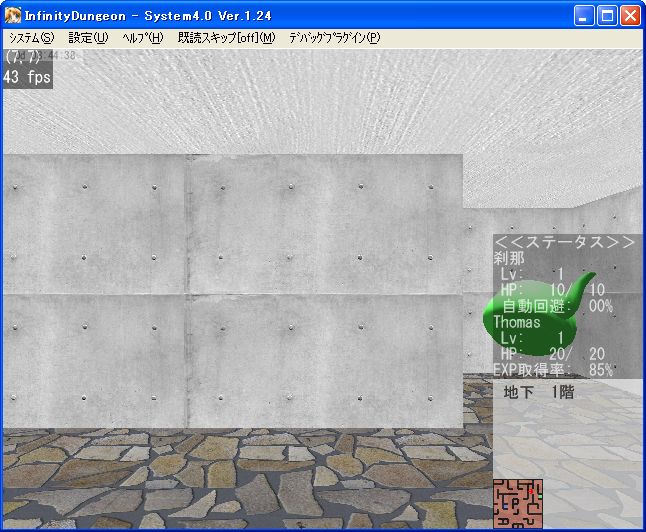
Task: Click the 自動回避 status line
Action: click(557, 306)
